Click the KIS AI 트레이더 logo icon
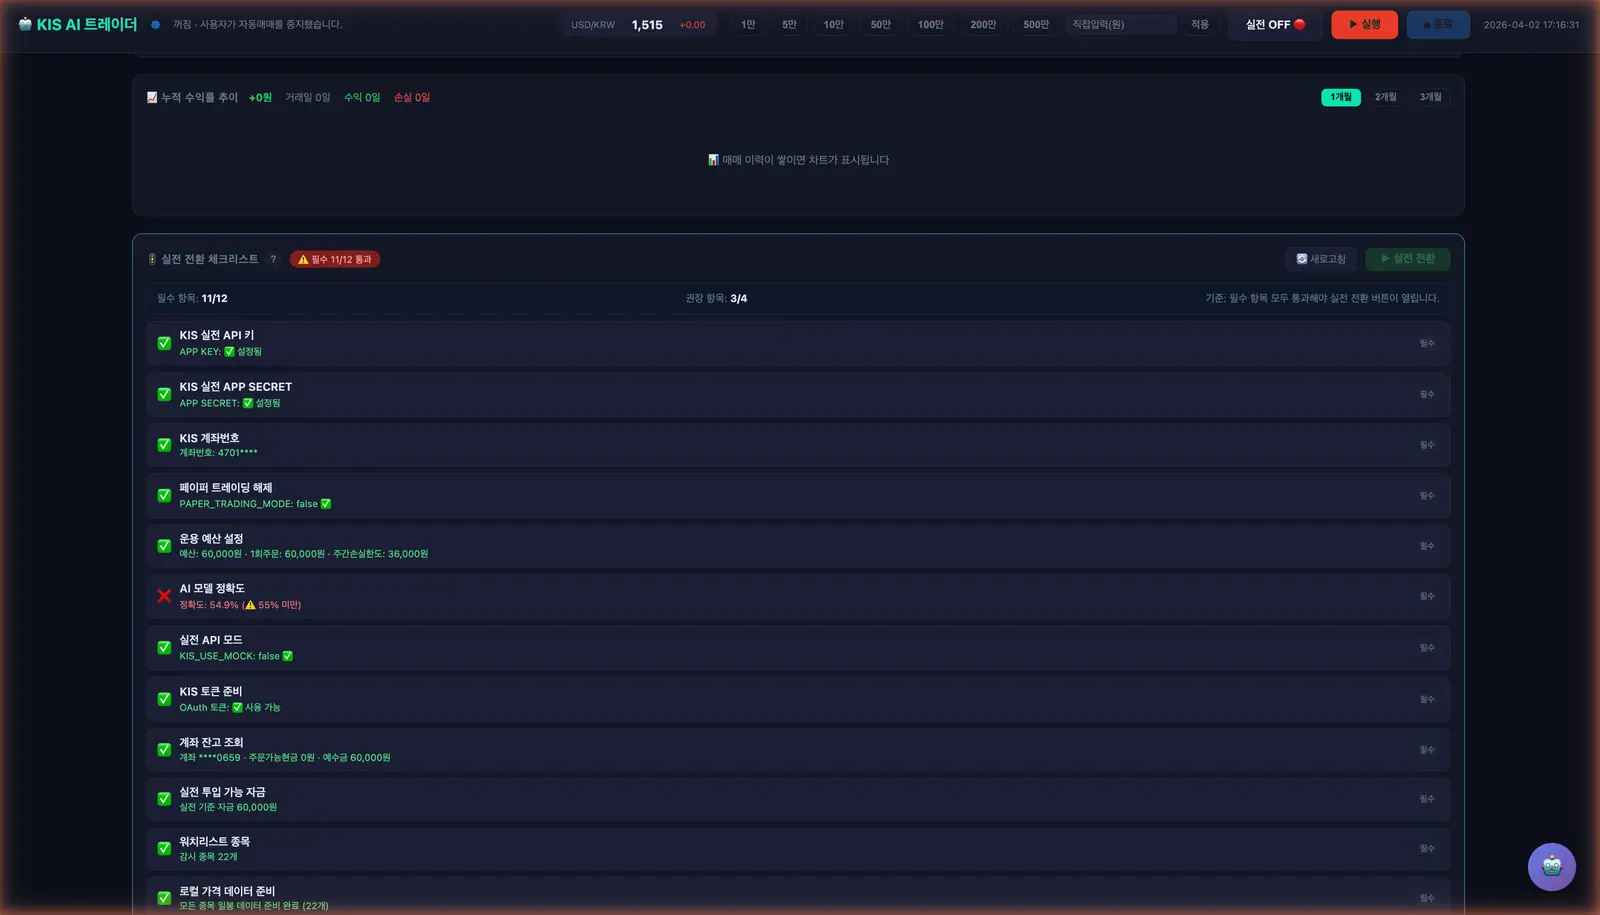 [25, 24]
